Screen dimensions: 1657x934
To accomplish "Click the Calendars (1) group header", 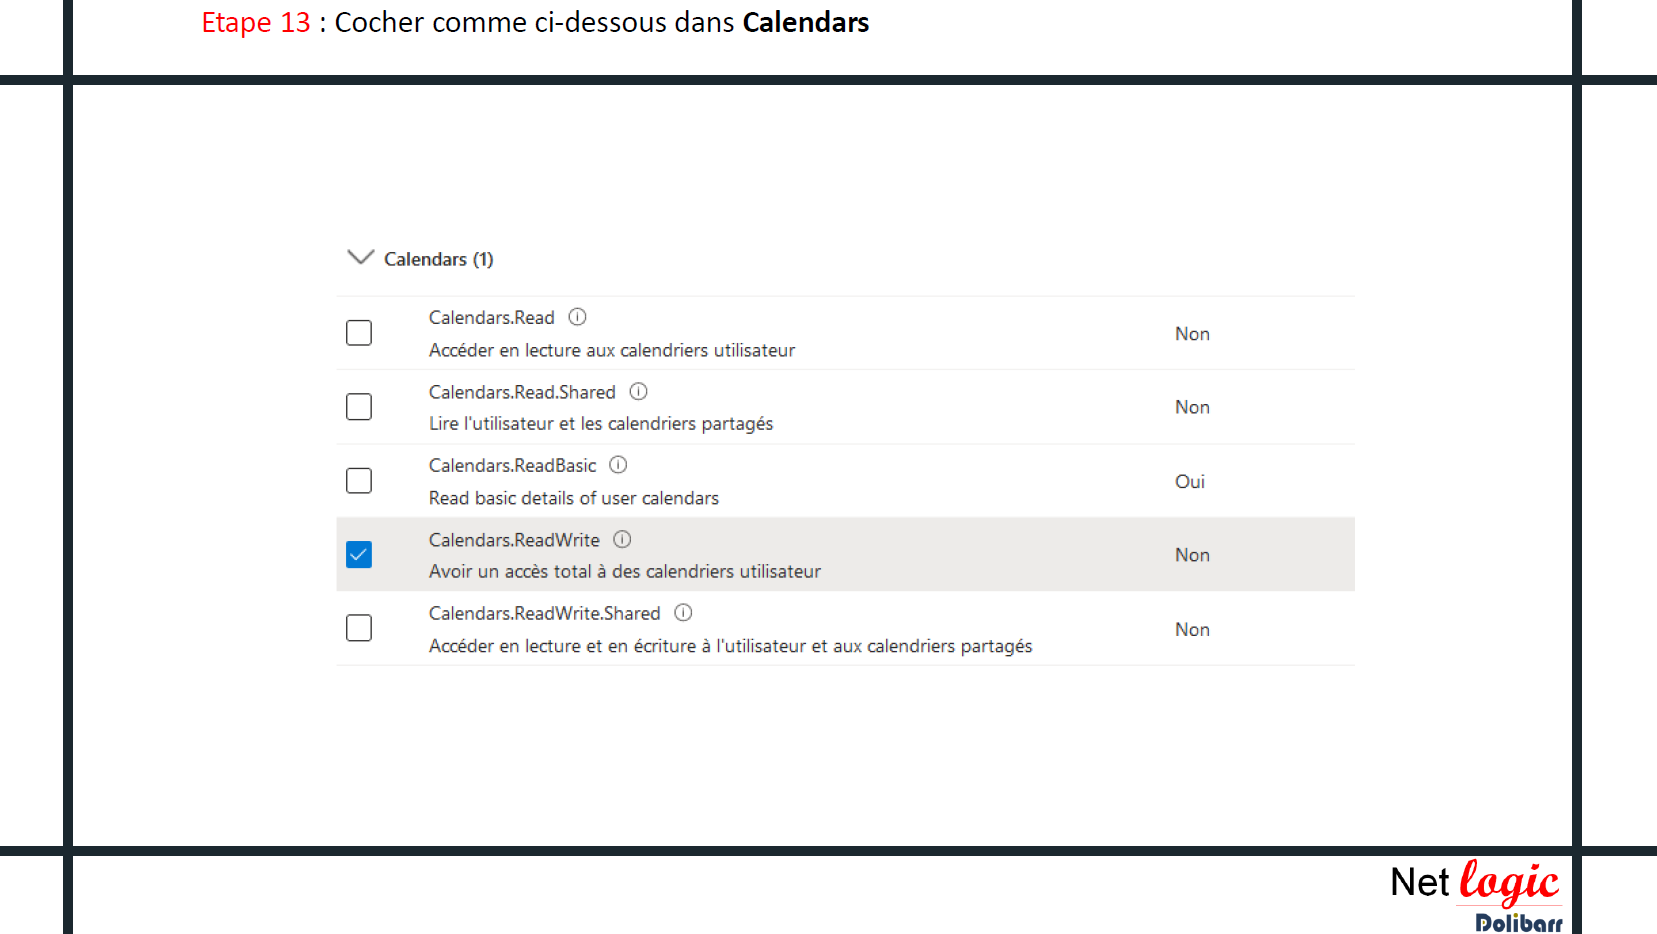I will coord(438,260).
